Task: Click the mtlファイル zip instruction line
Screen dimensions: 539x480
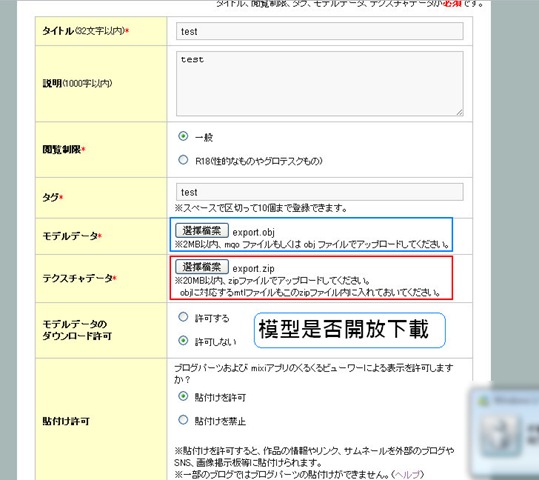Action: coord(310,293)
